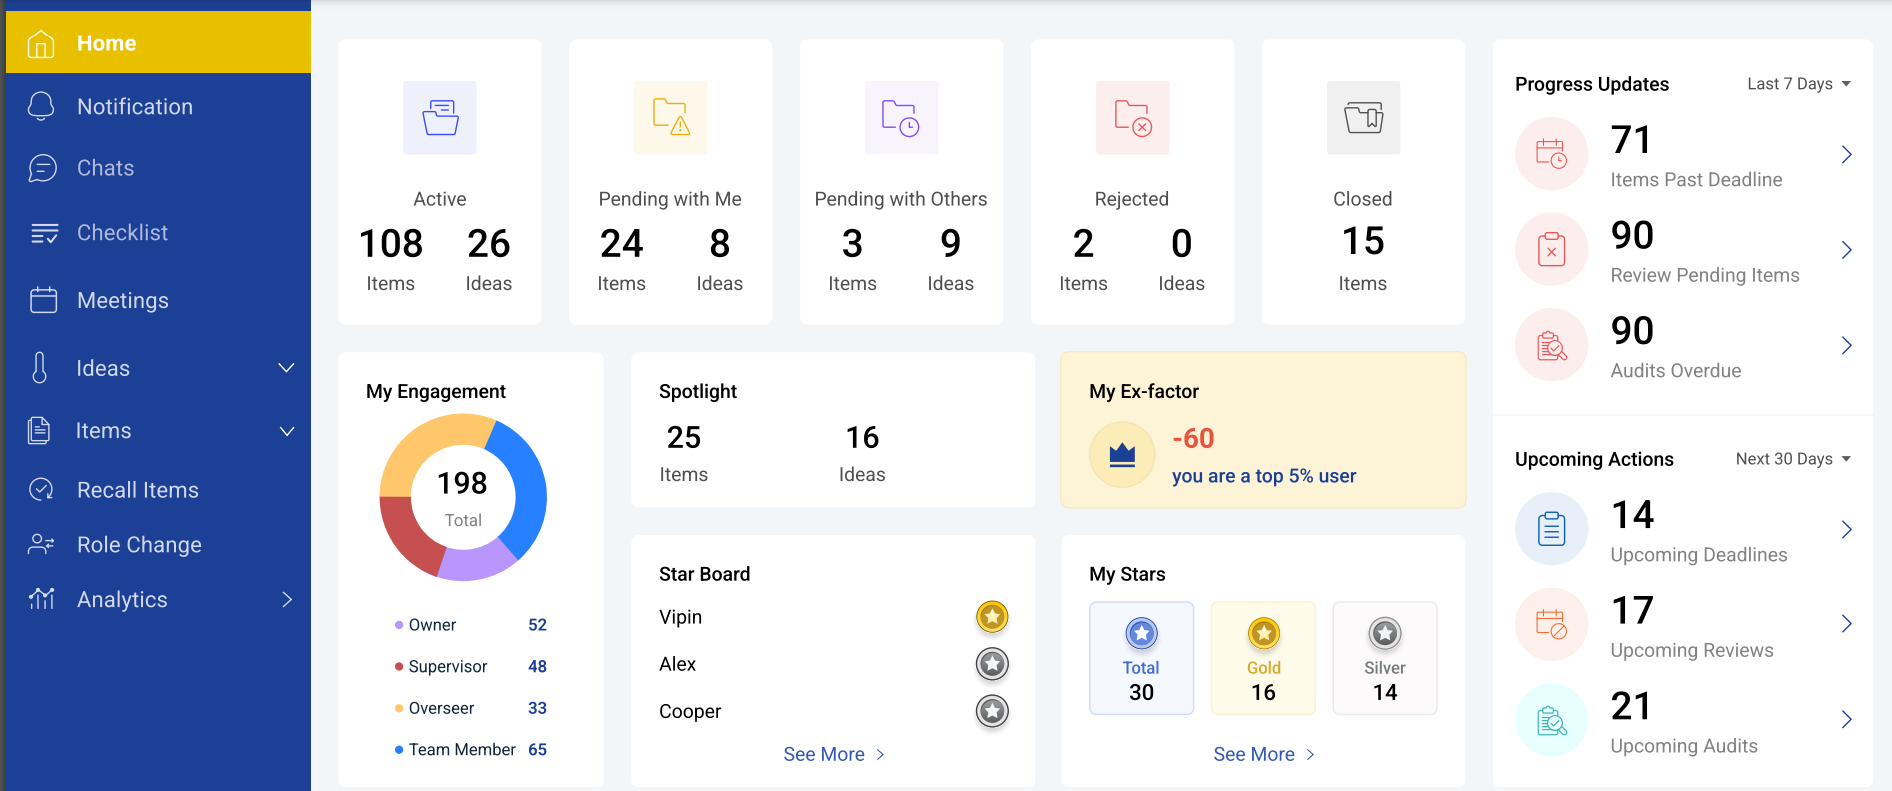This screenshot has width=1892, height=791.
Task: Click the Upcoming Deadlines clipboard icon
Action: pyautogui.click(x=1552, y=529)
